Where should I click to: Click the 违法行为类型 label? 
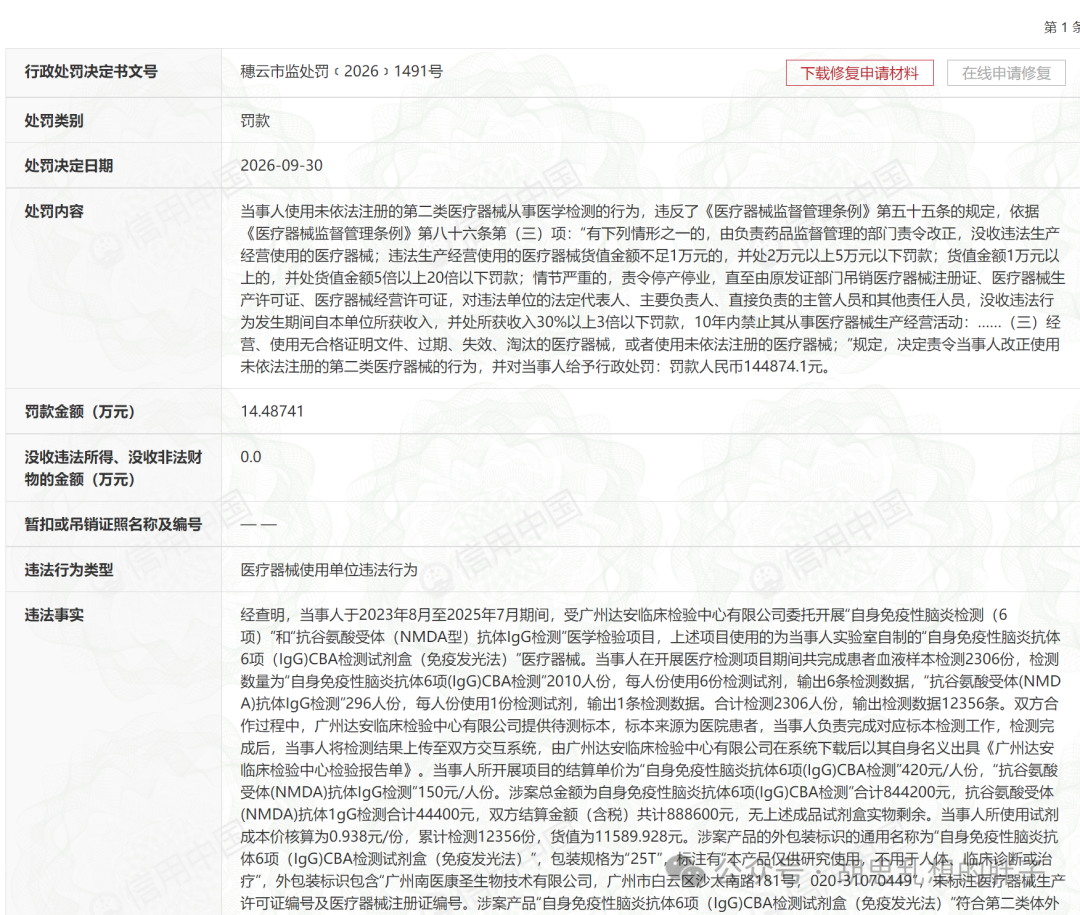pos(69,570)
